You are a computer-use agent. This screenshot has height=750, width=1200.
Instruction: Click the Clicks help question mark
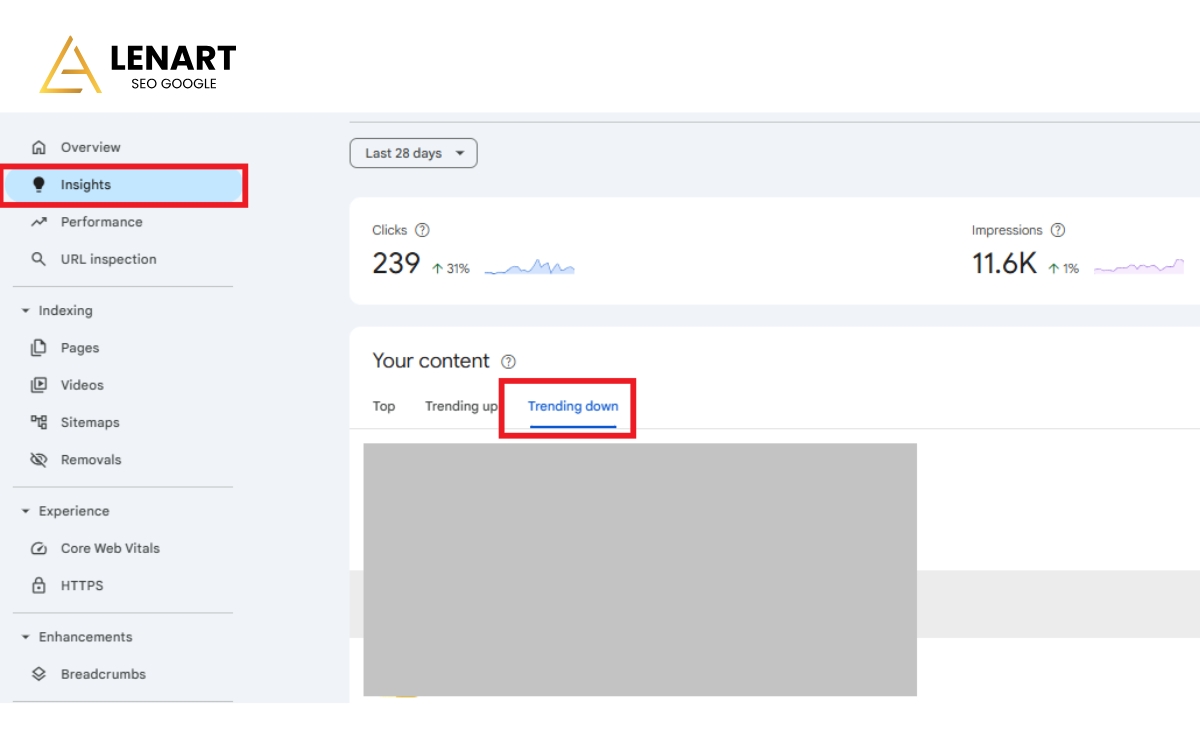[x=422, y=230]
